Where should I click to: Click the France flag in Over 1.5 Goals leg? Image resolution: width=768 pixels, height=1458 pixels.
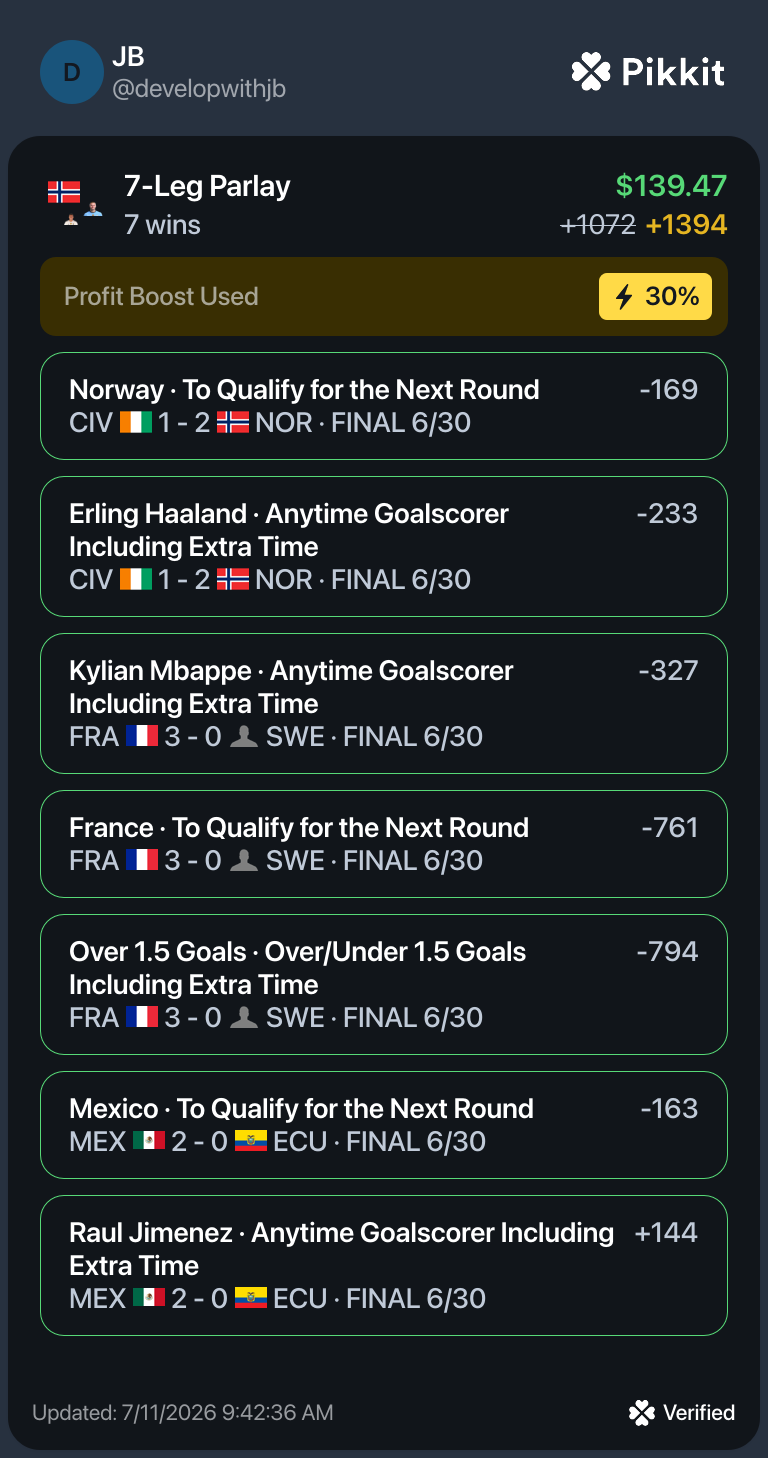pos(142,1017)
